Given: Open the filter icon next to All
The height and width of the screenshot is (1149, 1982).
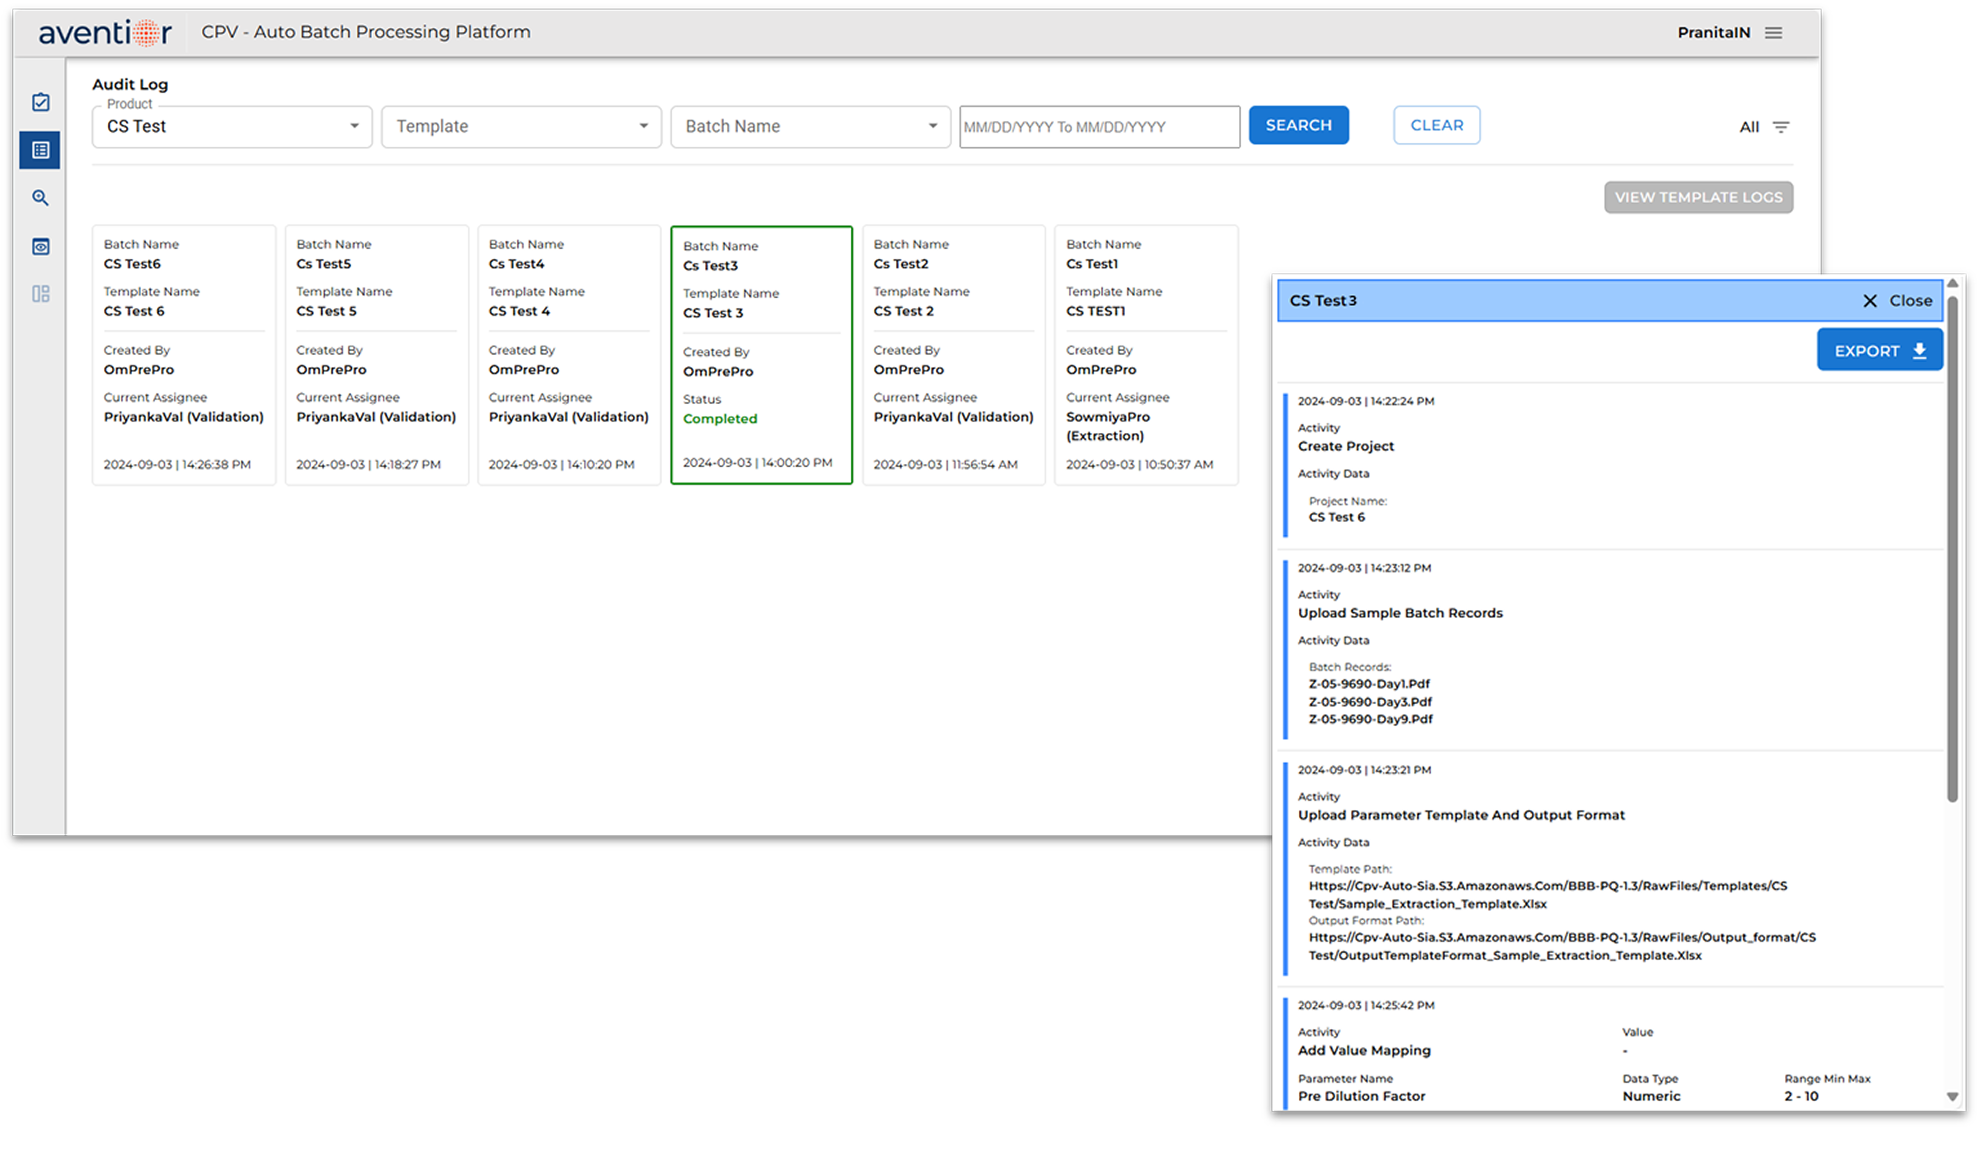Looking at the screenshot, I should [x=1782, y=127].
